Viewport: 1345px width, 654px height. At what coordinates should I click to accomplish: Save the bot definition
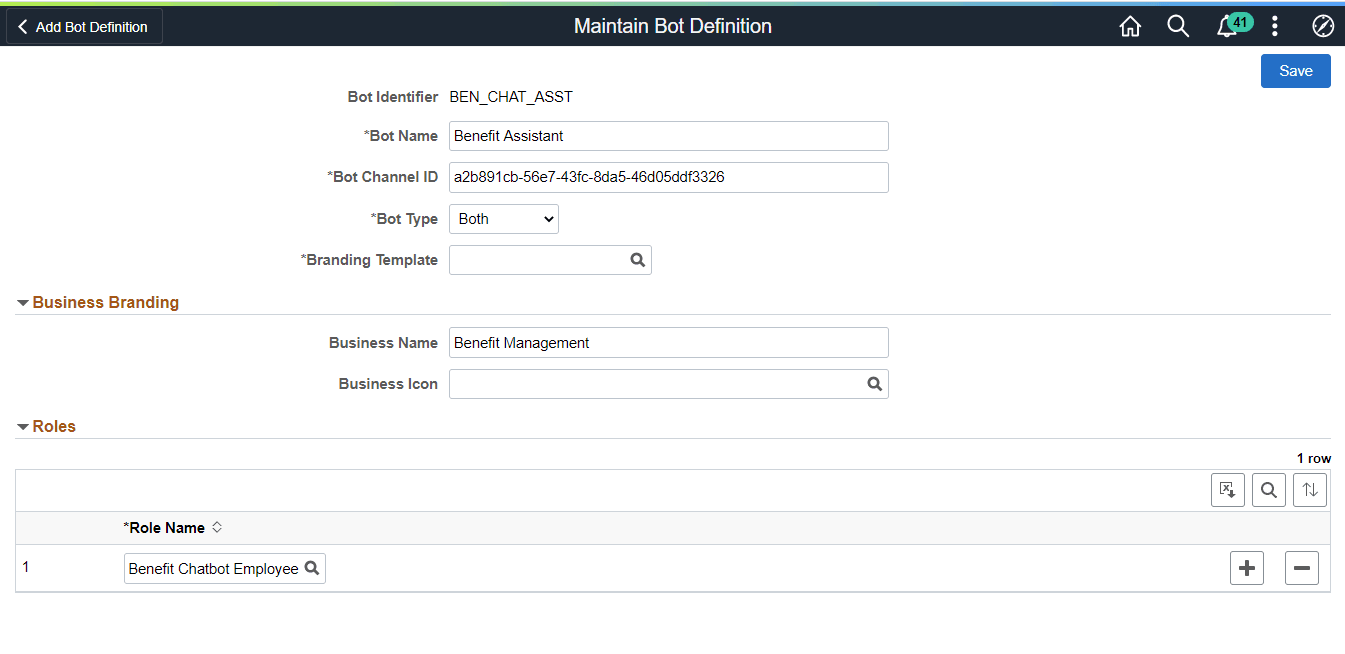pyautogui.click(x=1295, y=70)
